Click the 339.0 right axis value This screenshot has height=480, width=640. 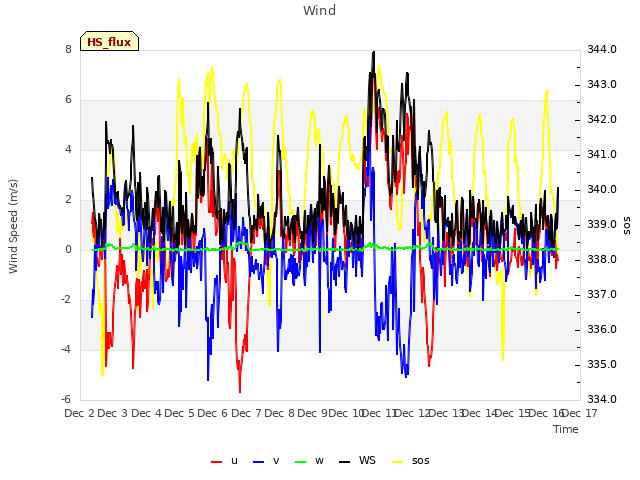pyautogui.click(x=602, y=224)
